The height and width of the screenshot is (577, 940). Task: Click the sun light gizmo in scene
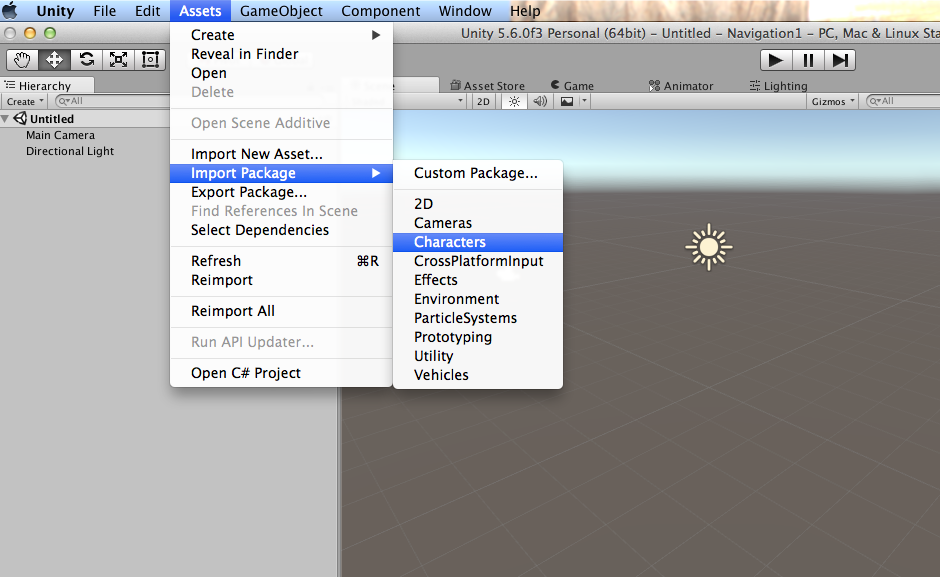point(709,247)
